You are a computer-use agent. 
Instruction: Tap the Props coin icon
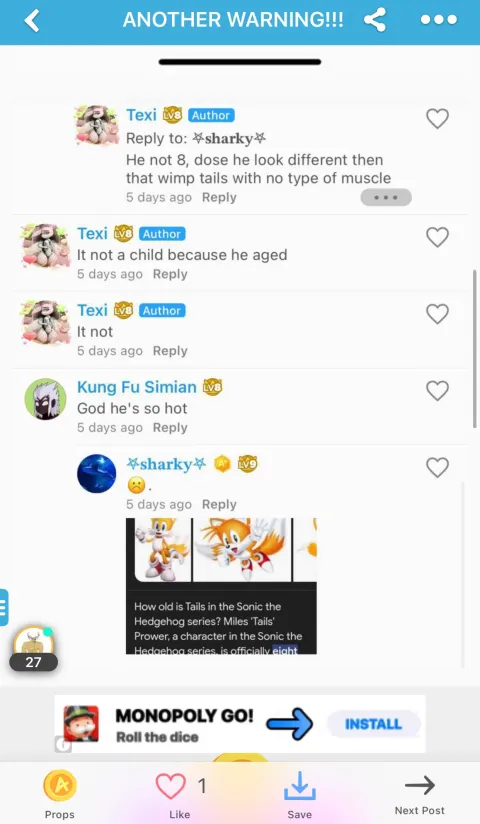(60, 786)
